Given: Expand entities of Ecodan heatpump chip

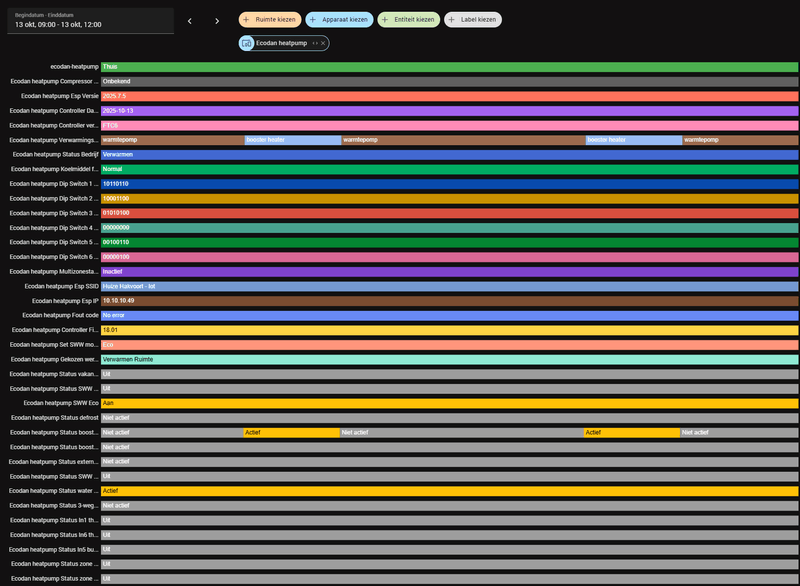Looking at the screenshot, I should click(315, 43).
